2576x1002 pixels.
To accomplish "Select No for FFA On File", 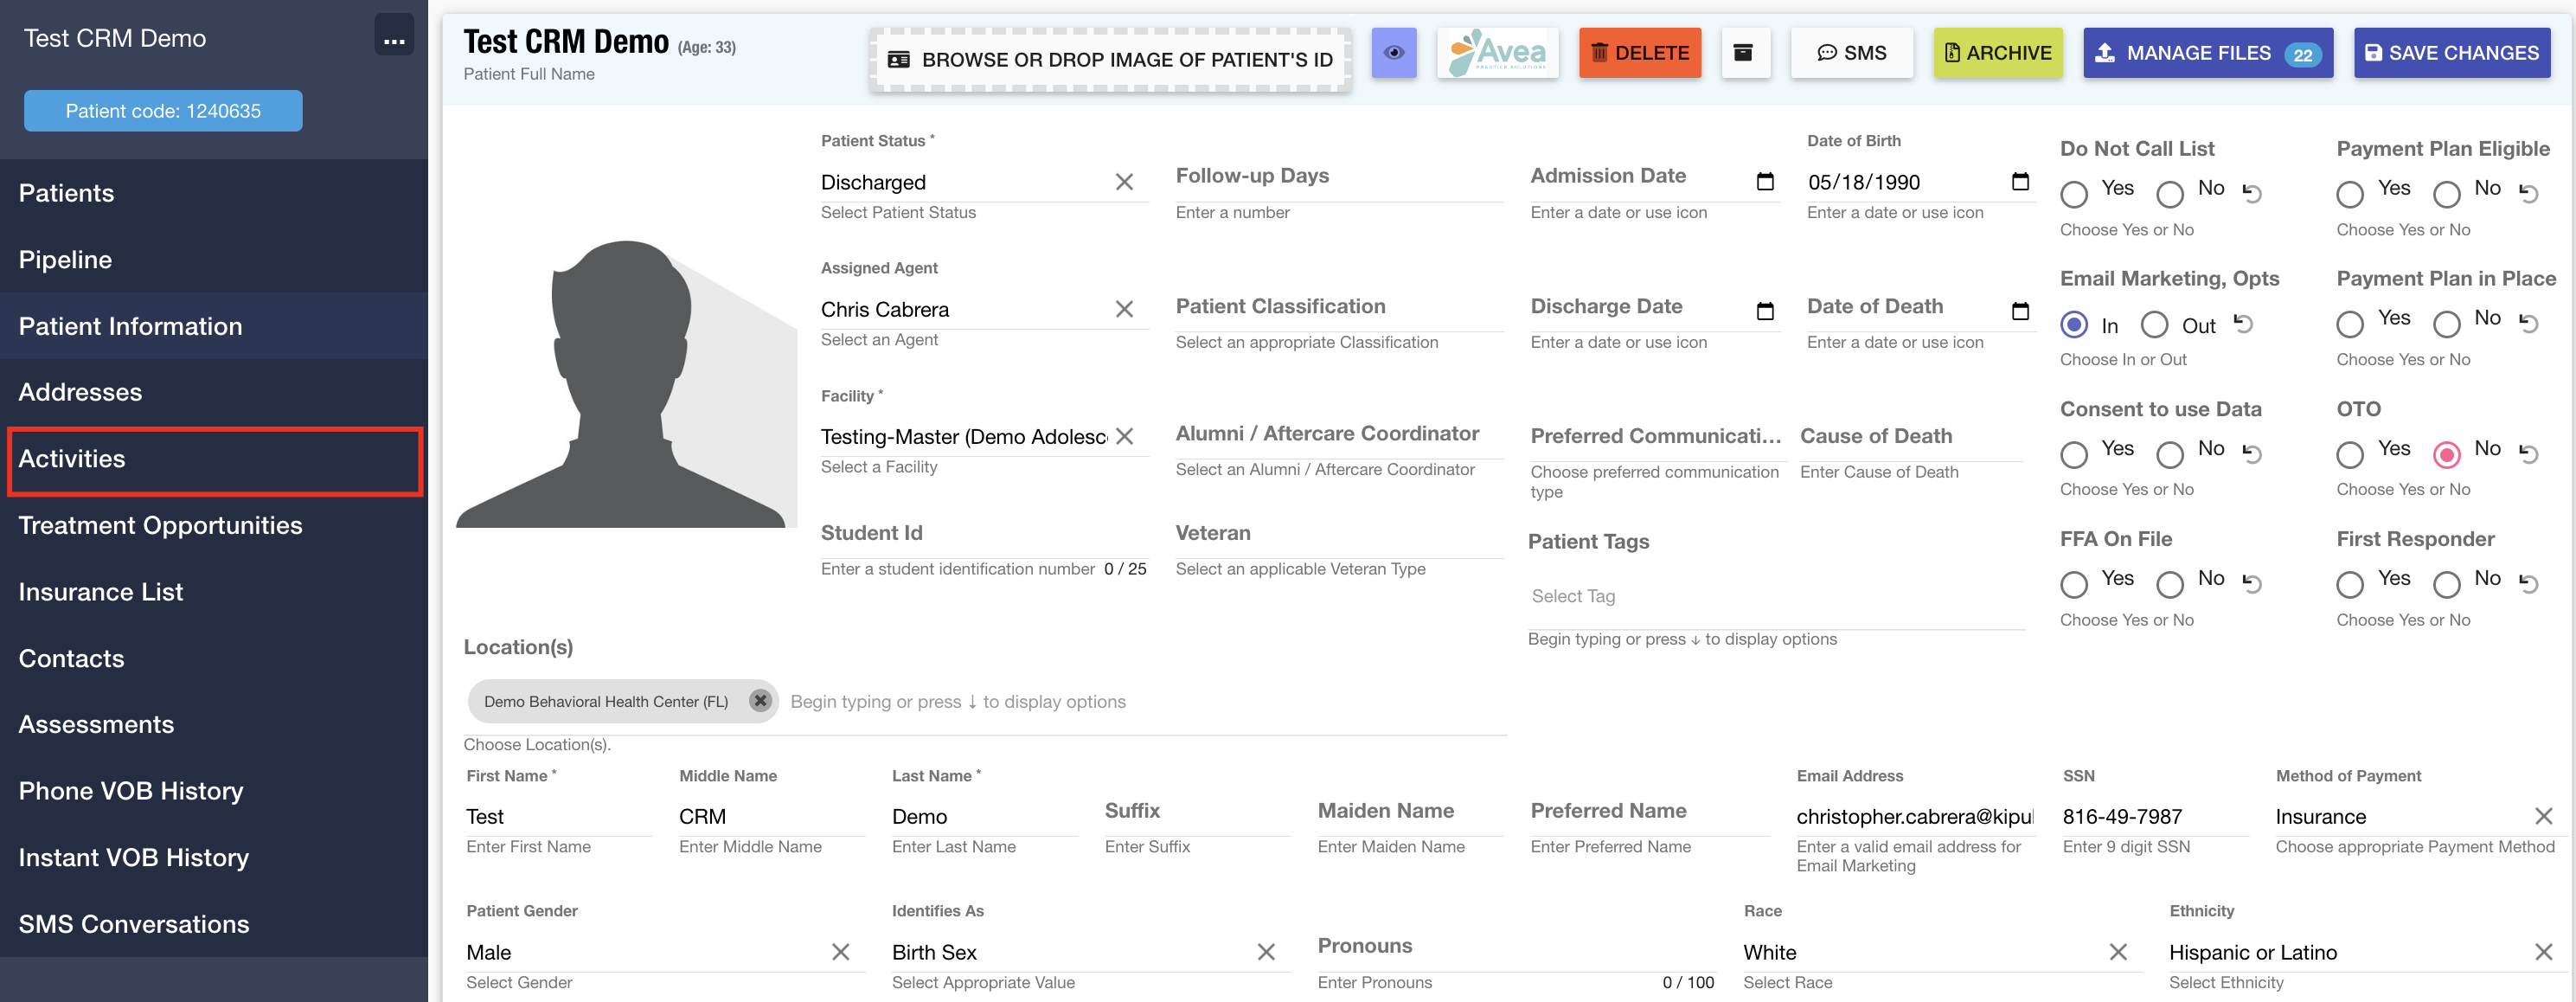I will point(2169,584).
